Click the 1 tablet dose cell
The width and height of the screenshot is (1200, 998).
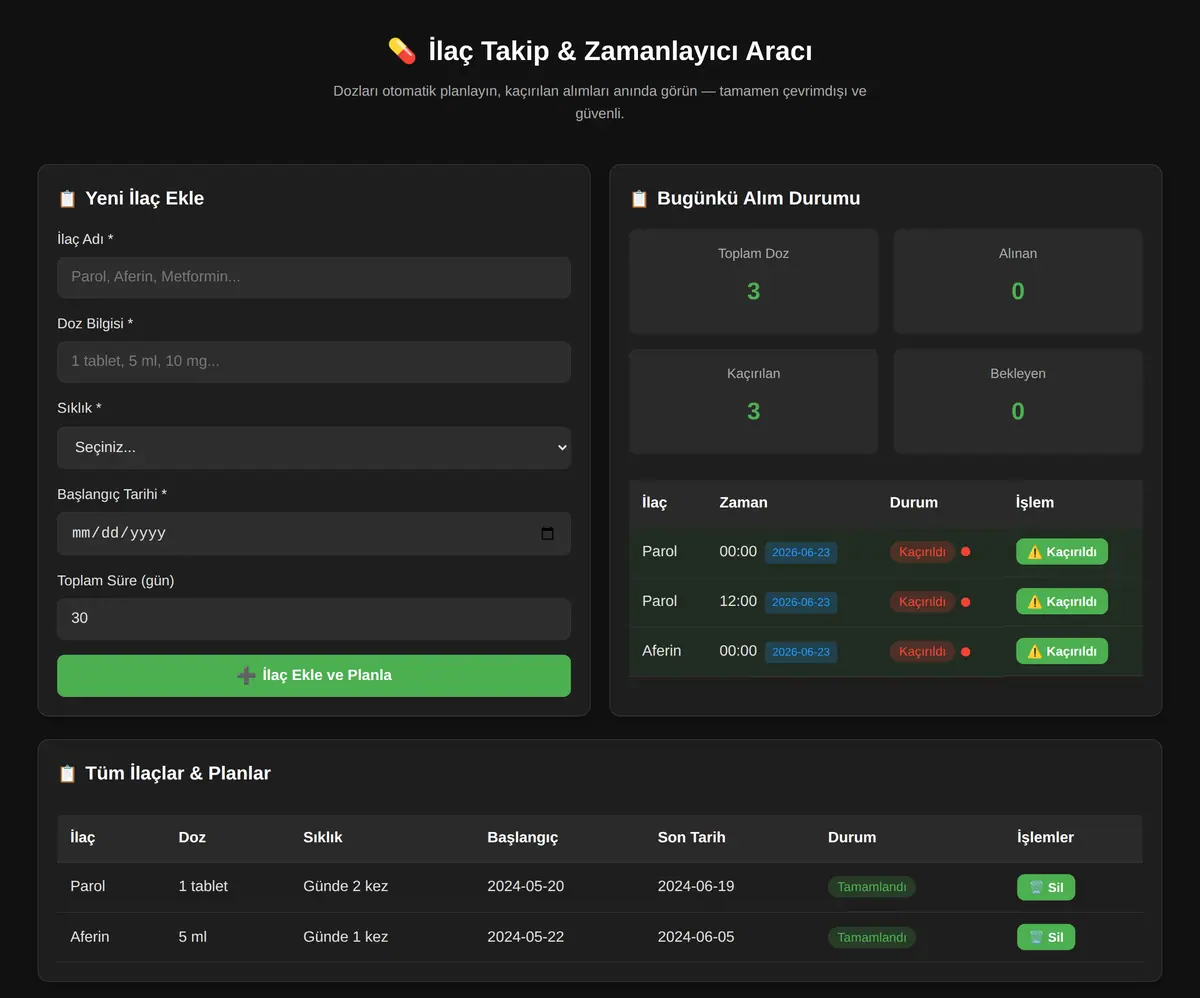(203, 886)
